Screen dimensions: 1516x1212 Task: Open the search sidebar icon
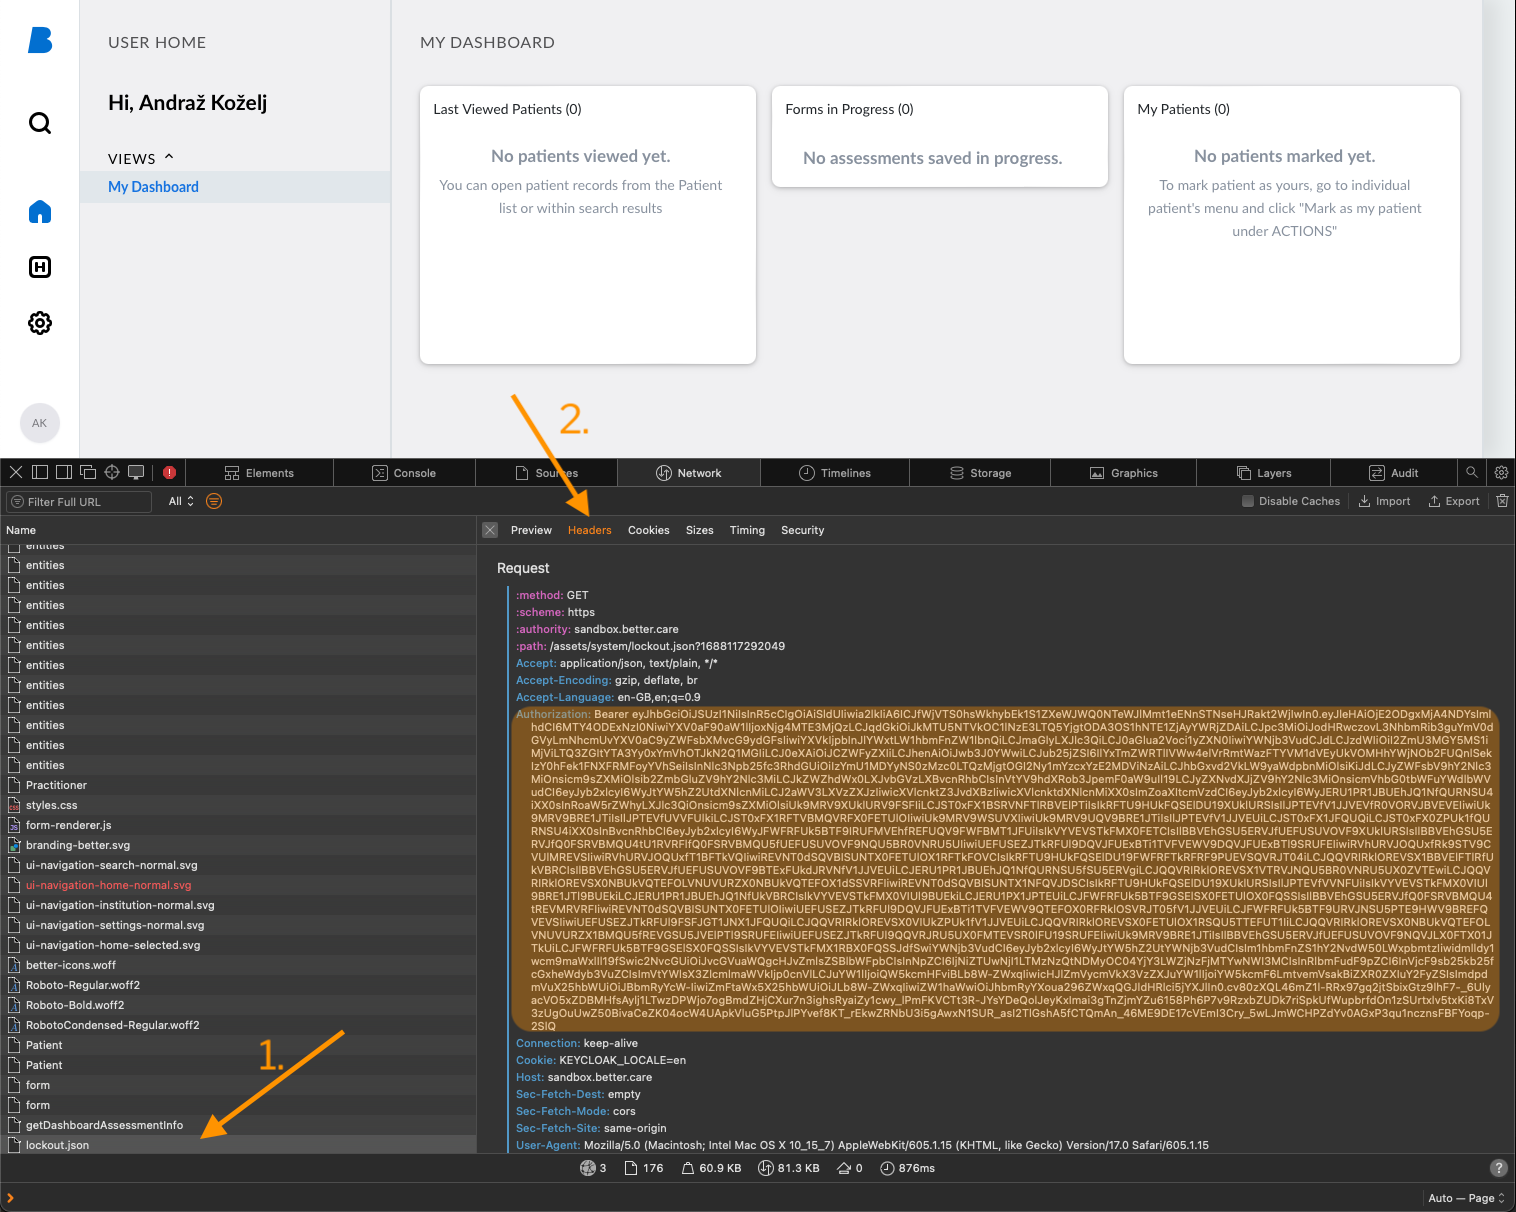click(x=40, y=123)
